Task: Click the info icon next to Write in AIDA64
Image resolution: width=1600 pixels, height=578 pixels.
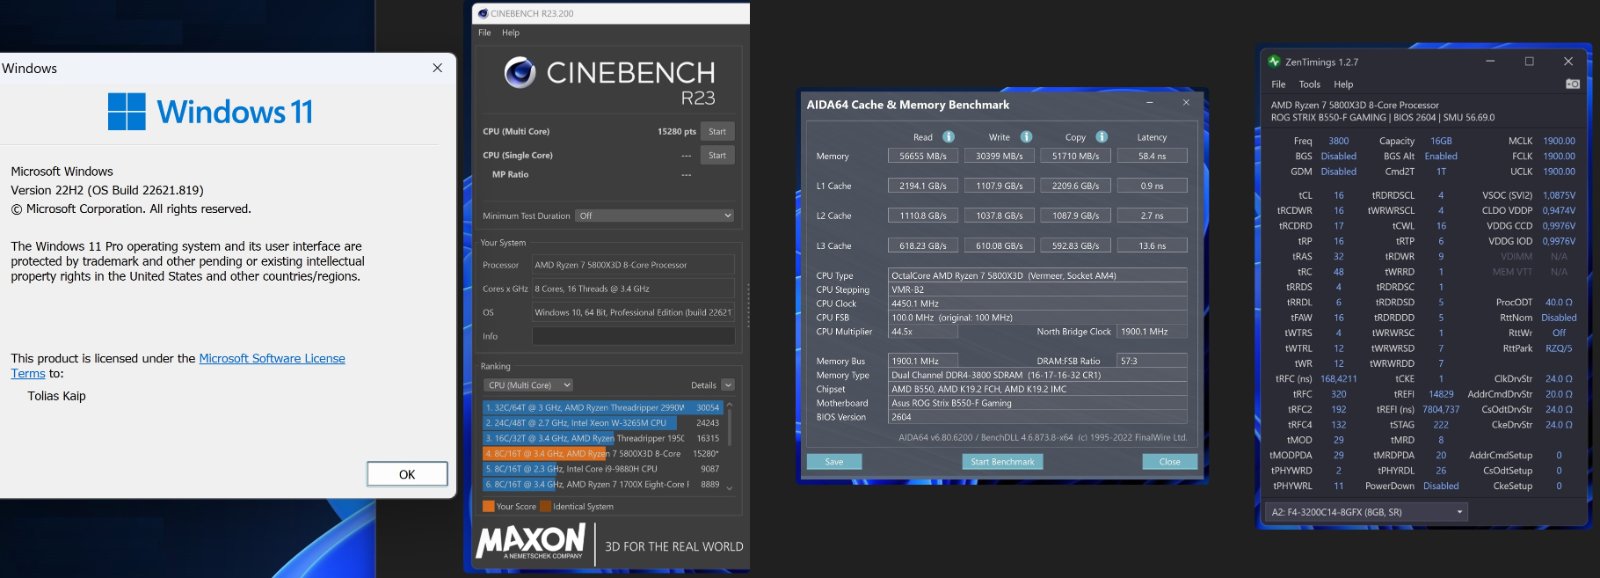Action: [1026, 137]
